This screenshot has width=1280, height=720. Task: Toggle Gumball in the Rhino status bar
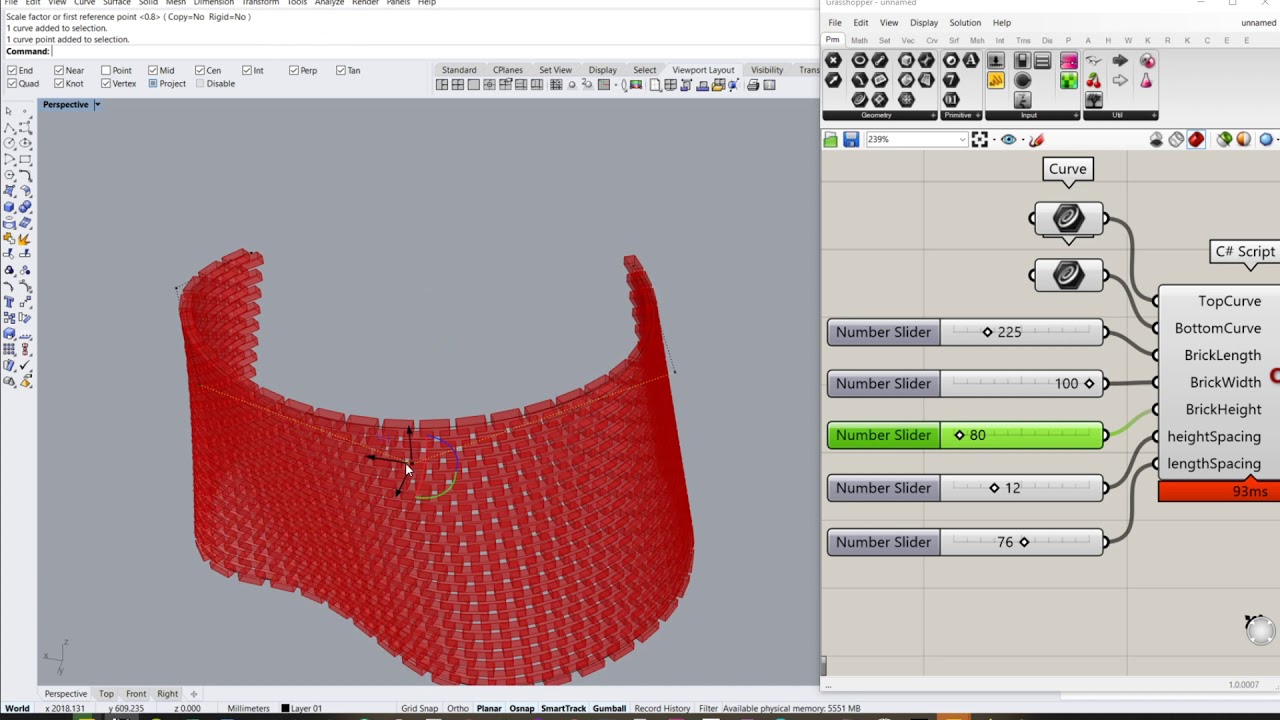[x=609, y=709]
